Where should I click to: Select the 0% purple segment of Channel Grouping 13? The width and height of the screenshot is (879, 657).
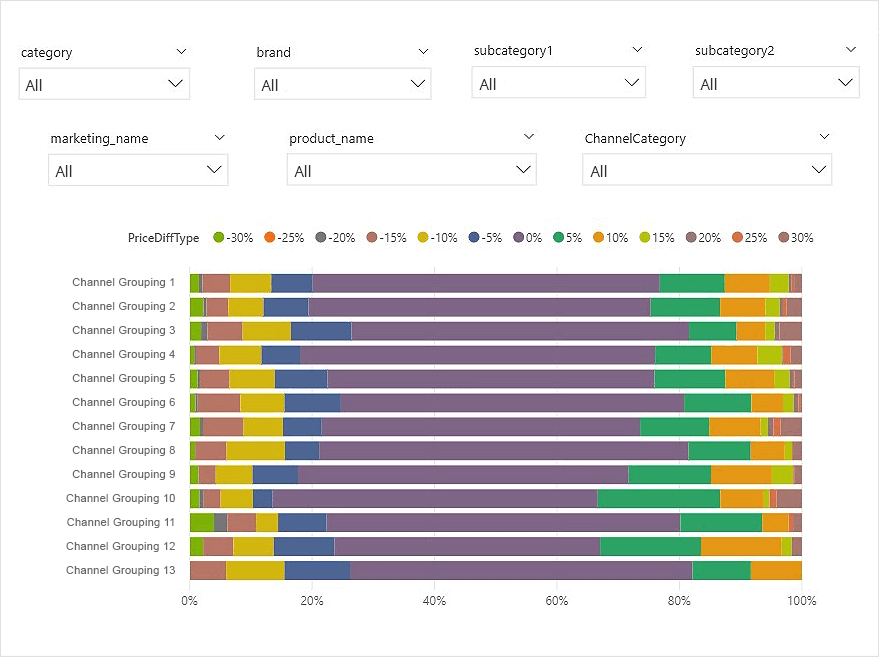[521, 570]
